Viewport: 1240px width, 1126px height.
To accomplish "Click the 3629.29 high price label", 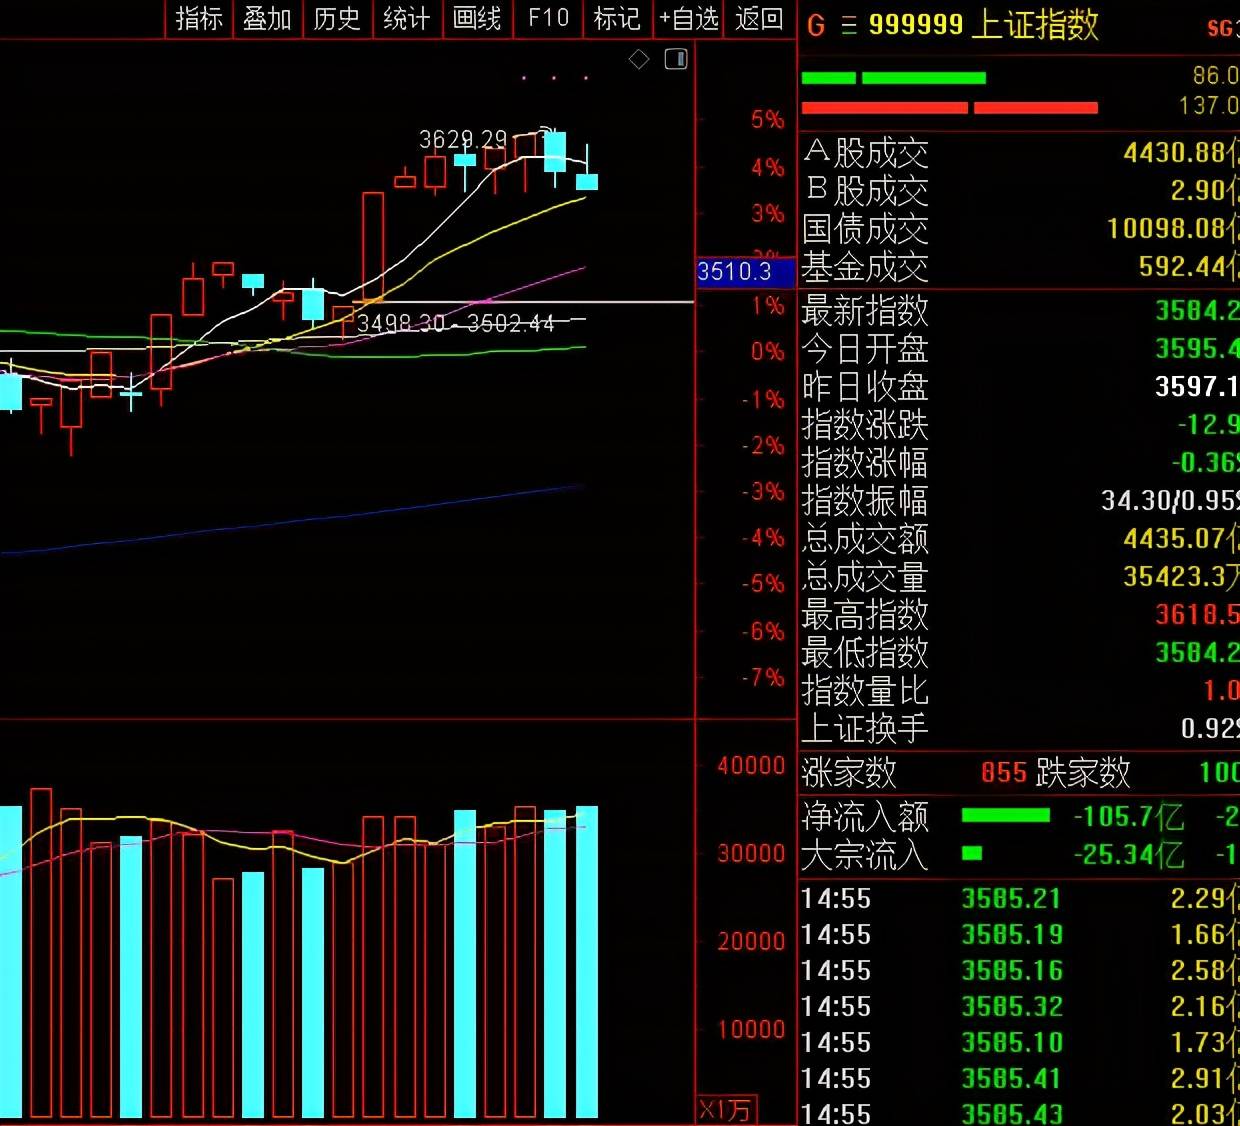I will click(x=463, y=140).
